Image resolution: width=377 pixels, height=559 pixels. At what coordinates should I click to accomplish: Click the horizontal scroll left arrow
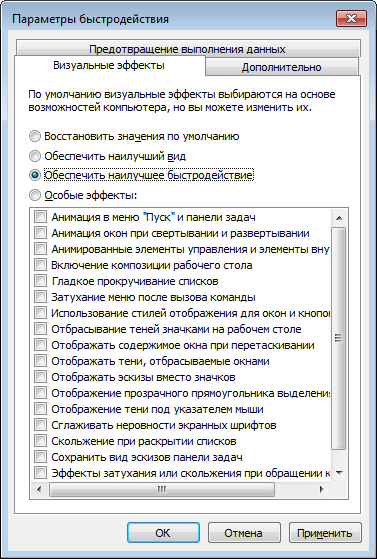pyautogui.click(x=39, y=489)
